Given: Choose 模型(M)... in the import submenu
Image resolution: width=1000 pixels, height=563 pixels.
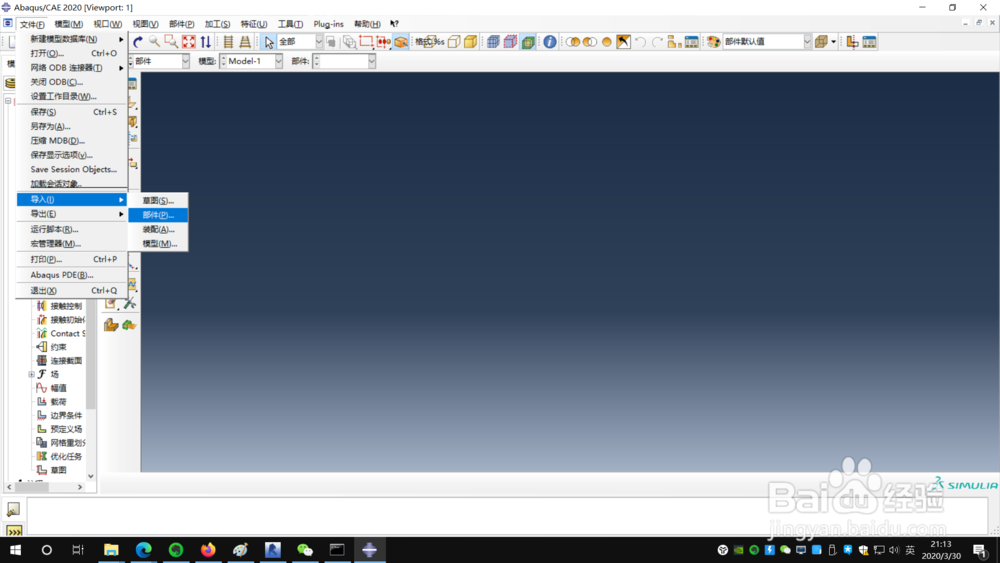Looking at the screenshot, I should [x=158, y=244].
